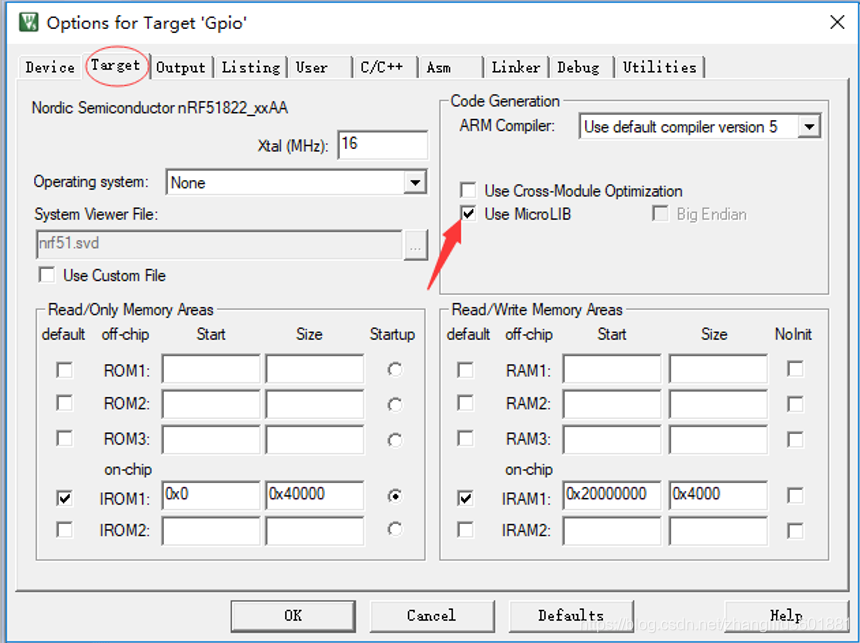
Task: Check the RAM3 default checkbox
Action: tap(465, 438)
